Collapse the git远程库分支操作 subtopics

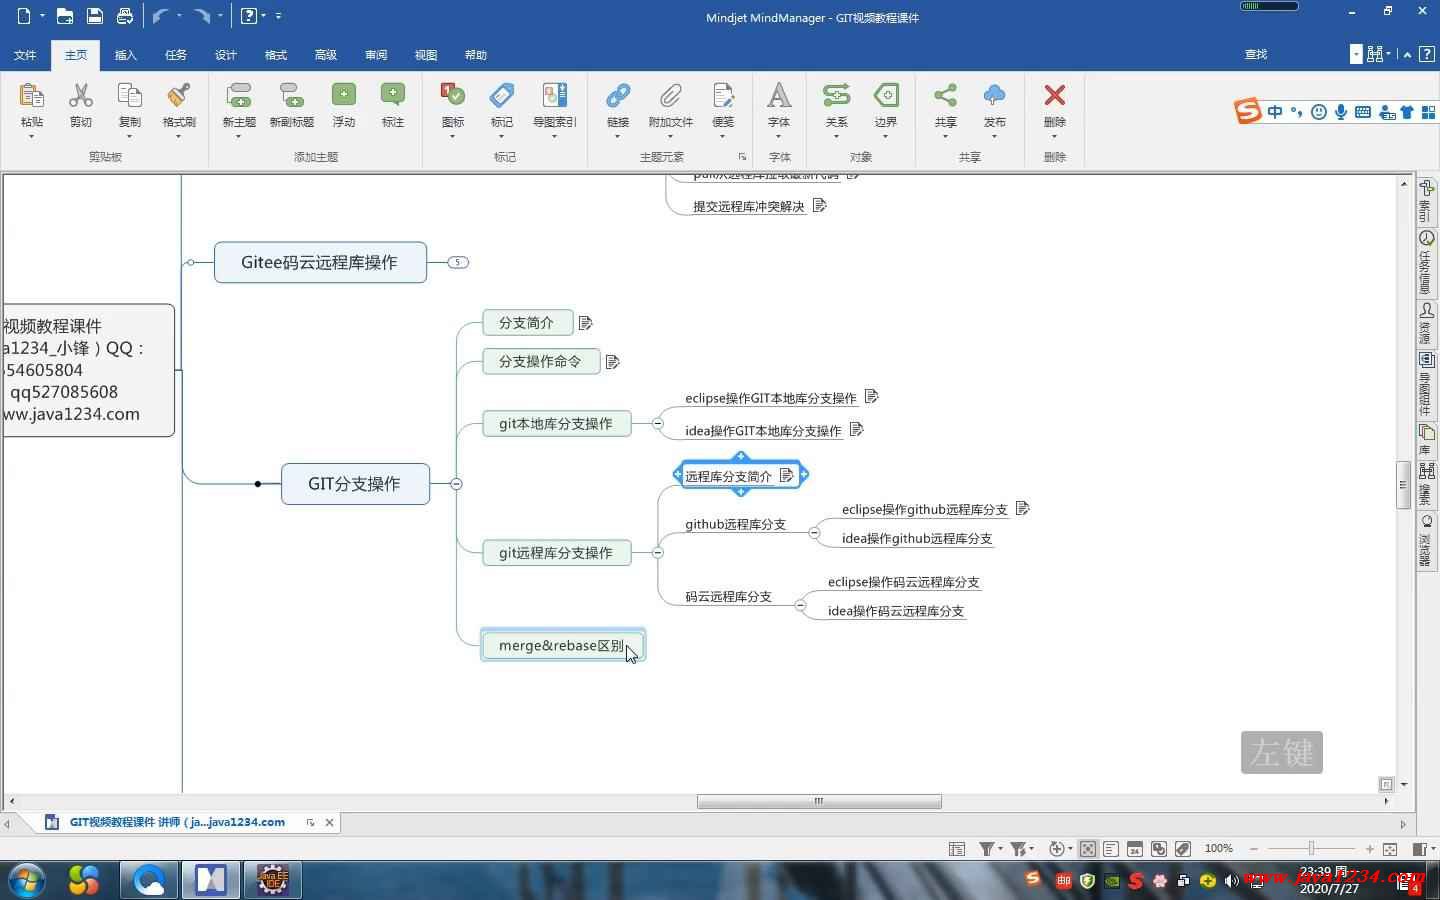[x=657, y=553]
